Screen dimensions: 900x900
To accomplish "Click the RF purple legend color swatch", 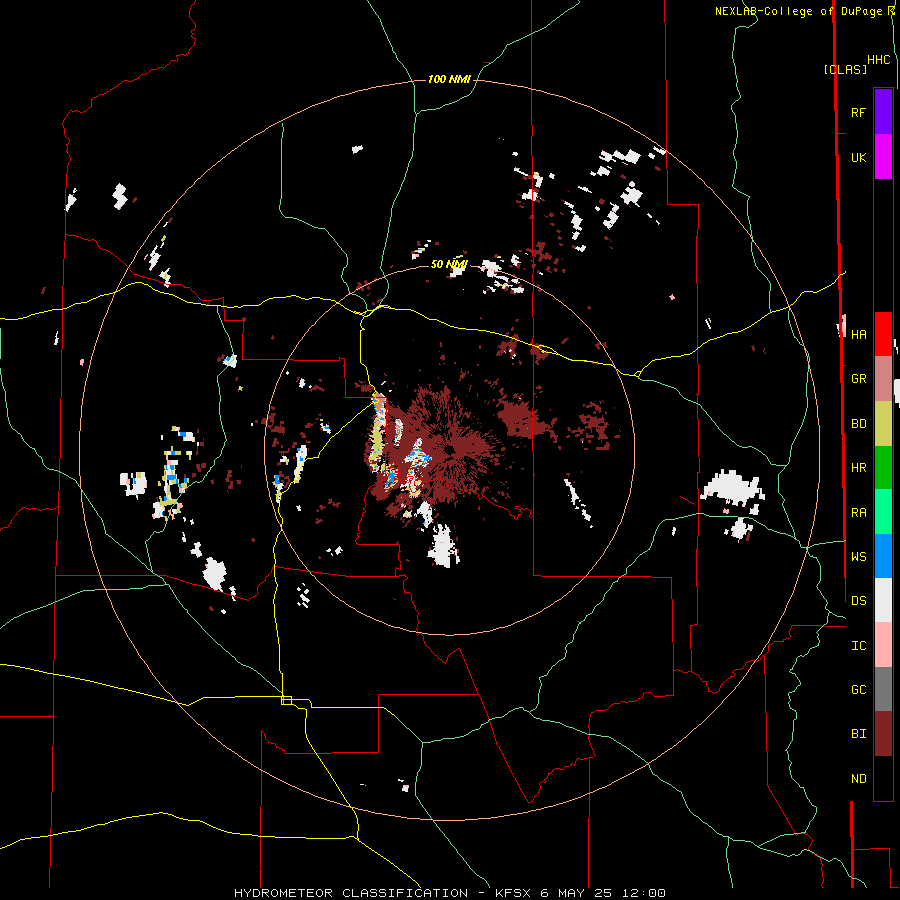I will [x=883, y=112].
